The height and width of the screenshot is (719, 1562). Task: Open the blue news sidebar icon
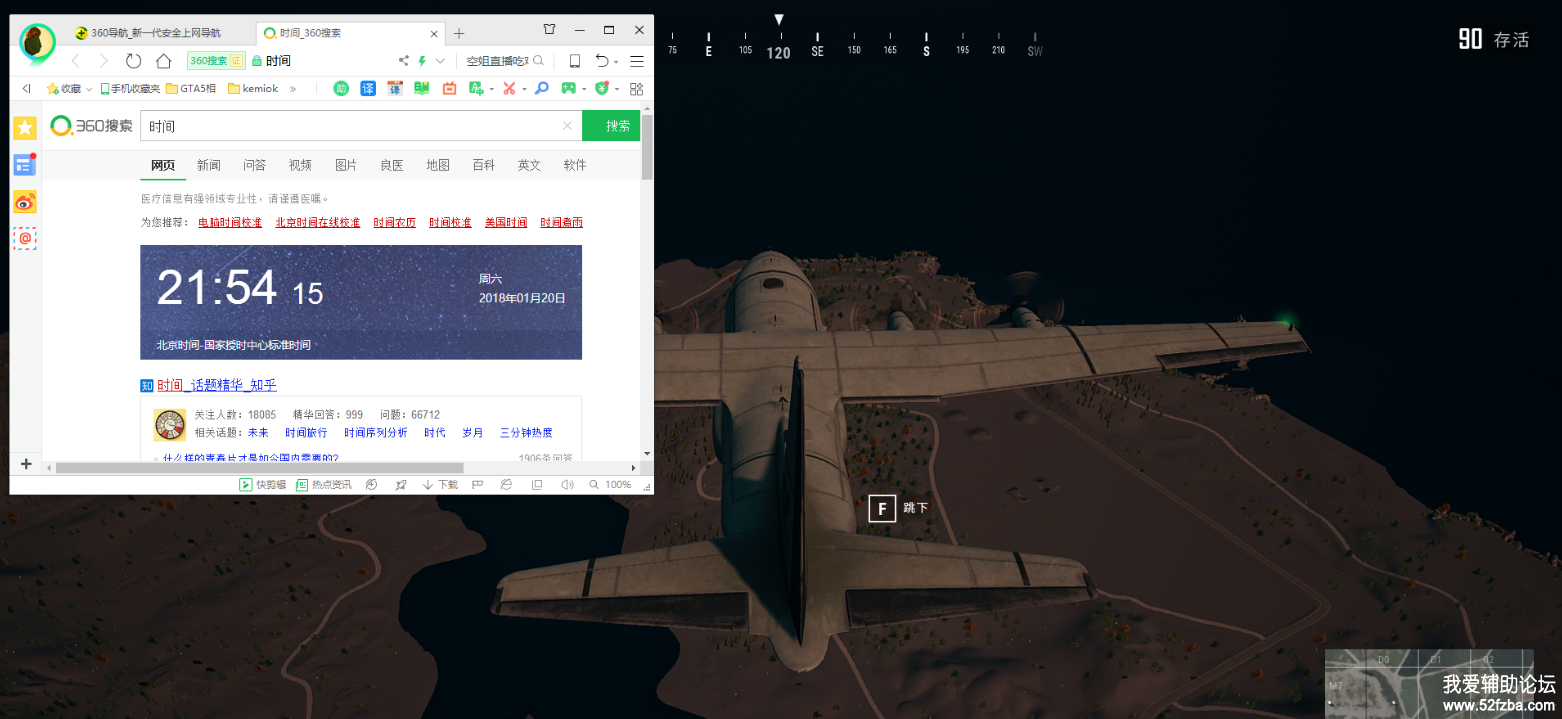(x=25, y=165)
